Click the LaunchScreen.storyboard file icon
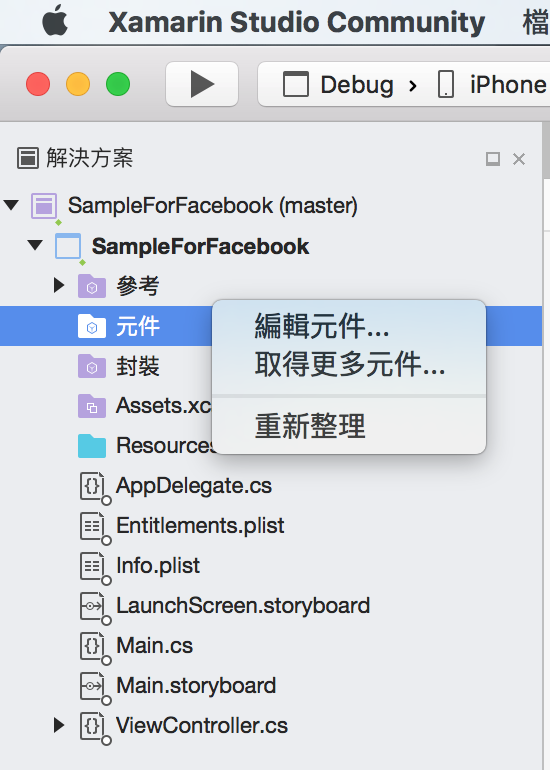The width and height of the screenshot is (550, 770). (x=95, y=607)
